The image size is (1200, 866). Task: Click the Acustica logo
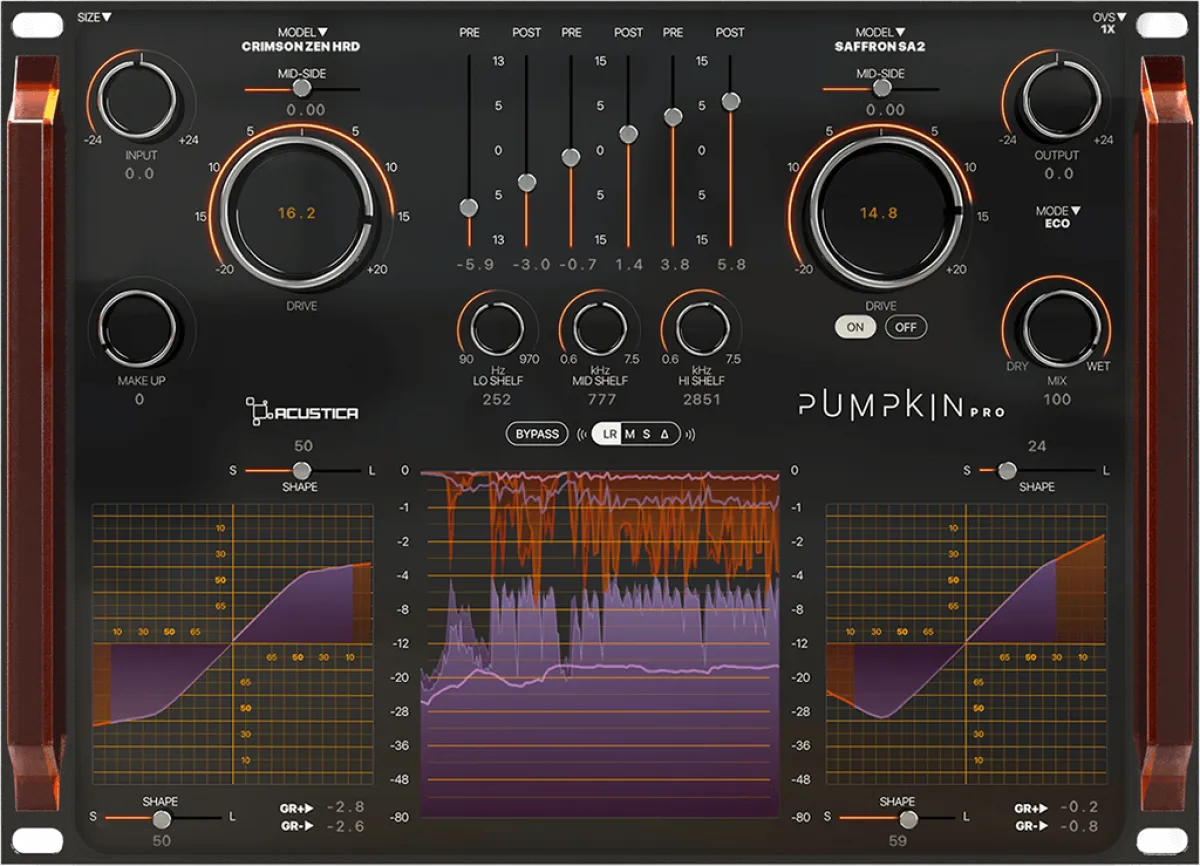(x=302, y=410)
